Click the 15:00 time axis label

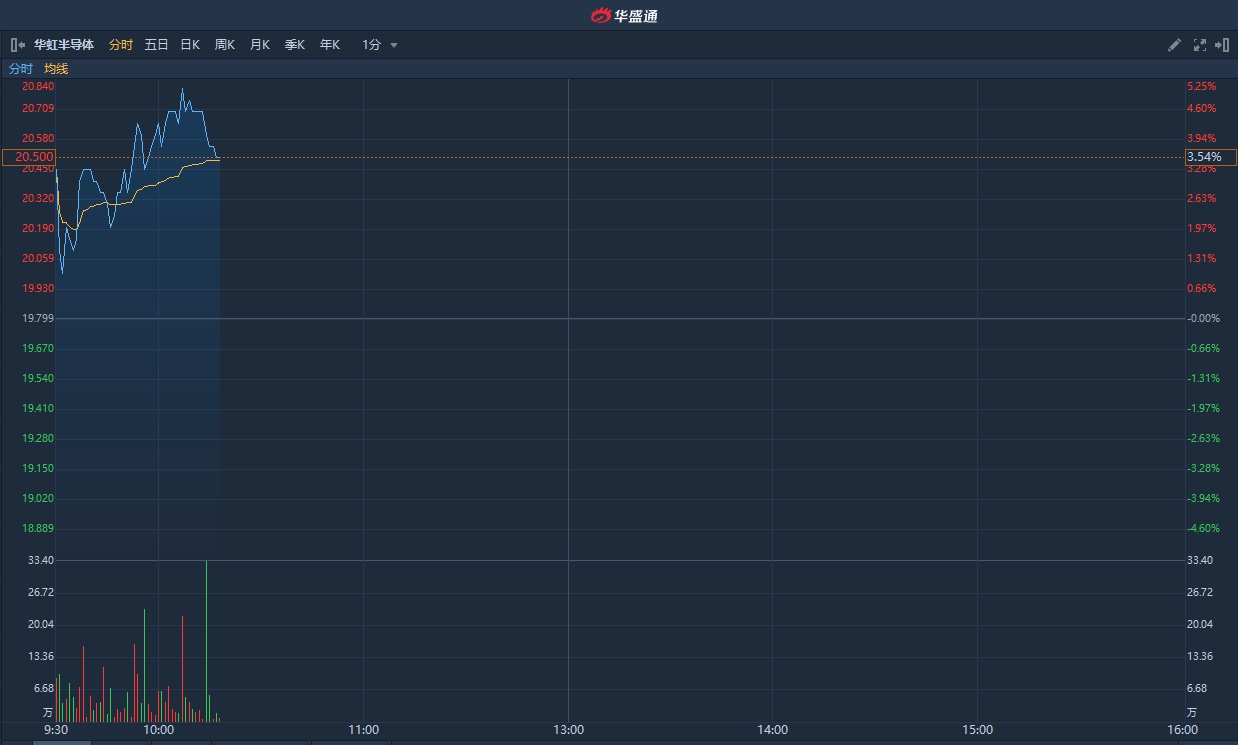978,730
